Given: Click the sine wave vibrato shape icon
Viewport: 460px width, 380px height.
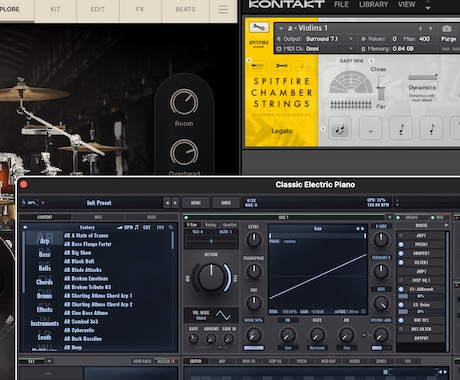Looking at the screenshot, I should [x=223, y=315].
